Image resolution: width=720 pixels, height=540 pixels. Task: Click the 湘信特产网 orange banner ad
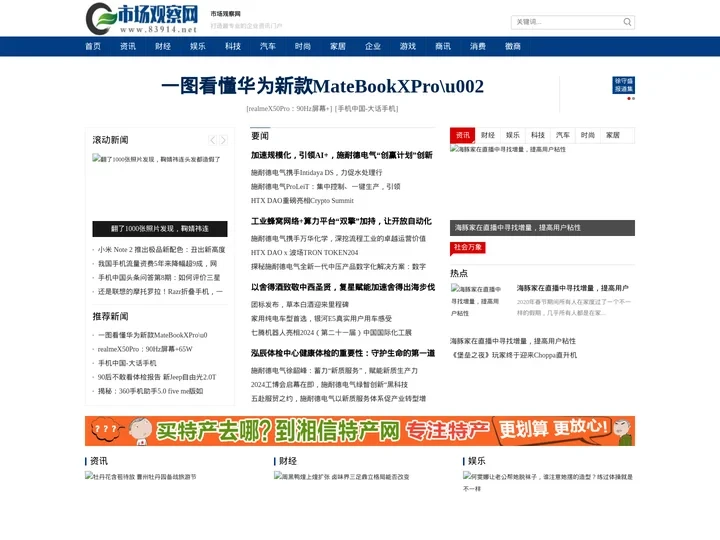(360, 431)
